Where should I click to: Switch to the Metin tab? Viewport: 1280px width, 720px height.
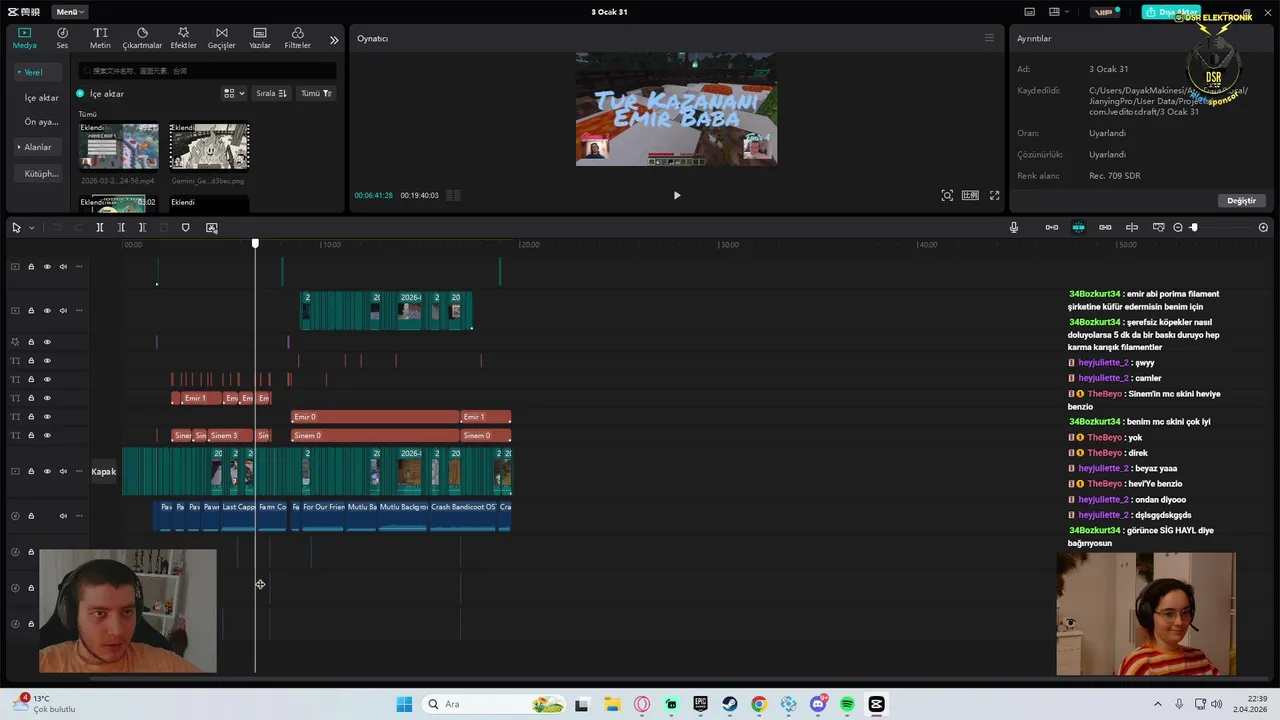click(x=100, y=38)
